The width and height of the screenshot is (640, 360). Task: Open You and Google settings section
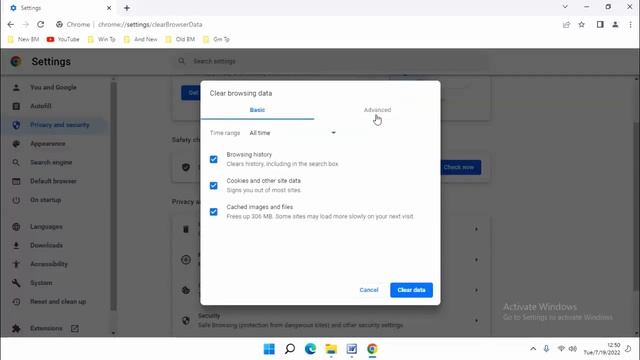tap(53, 87)
